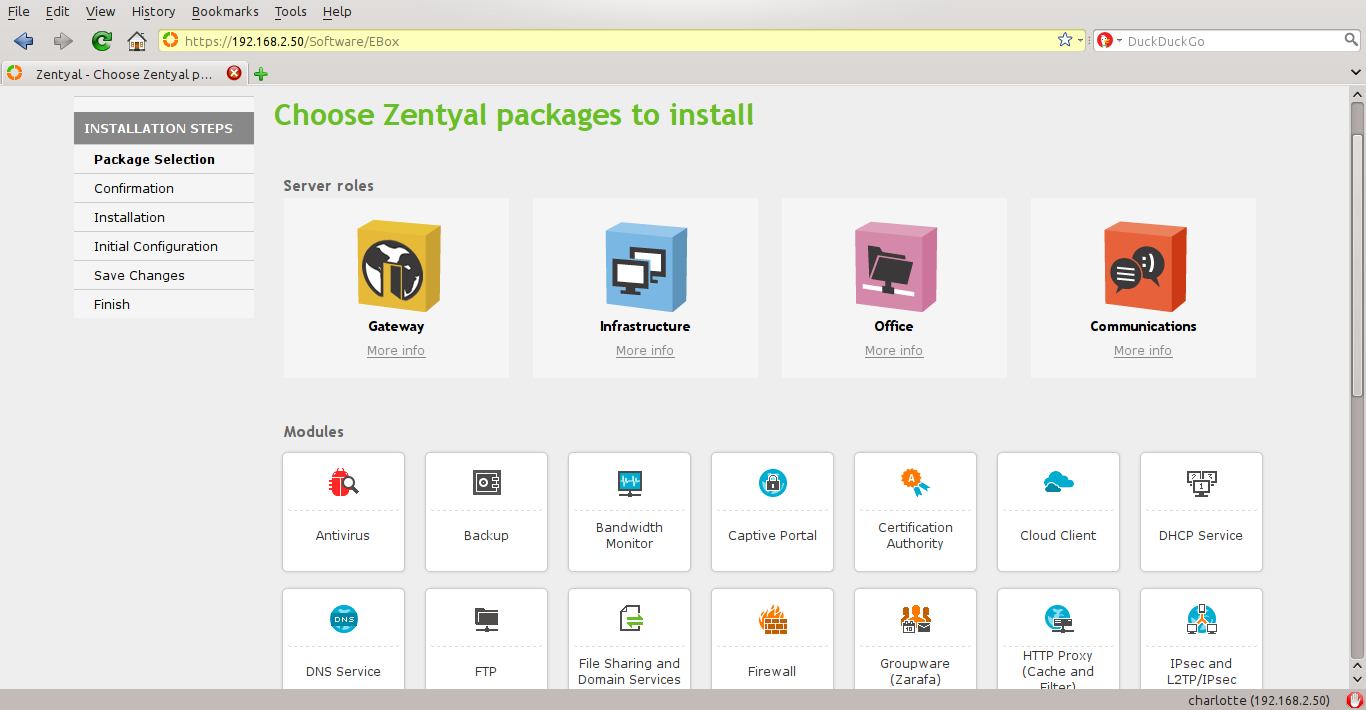This screenshot has width=1366, height=710.
Task: Select Finish step in sidebar
Action: click(164, 304)
